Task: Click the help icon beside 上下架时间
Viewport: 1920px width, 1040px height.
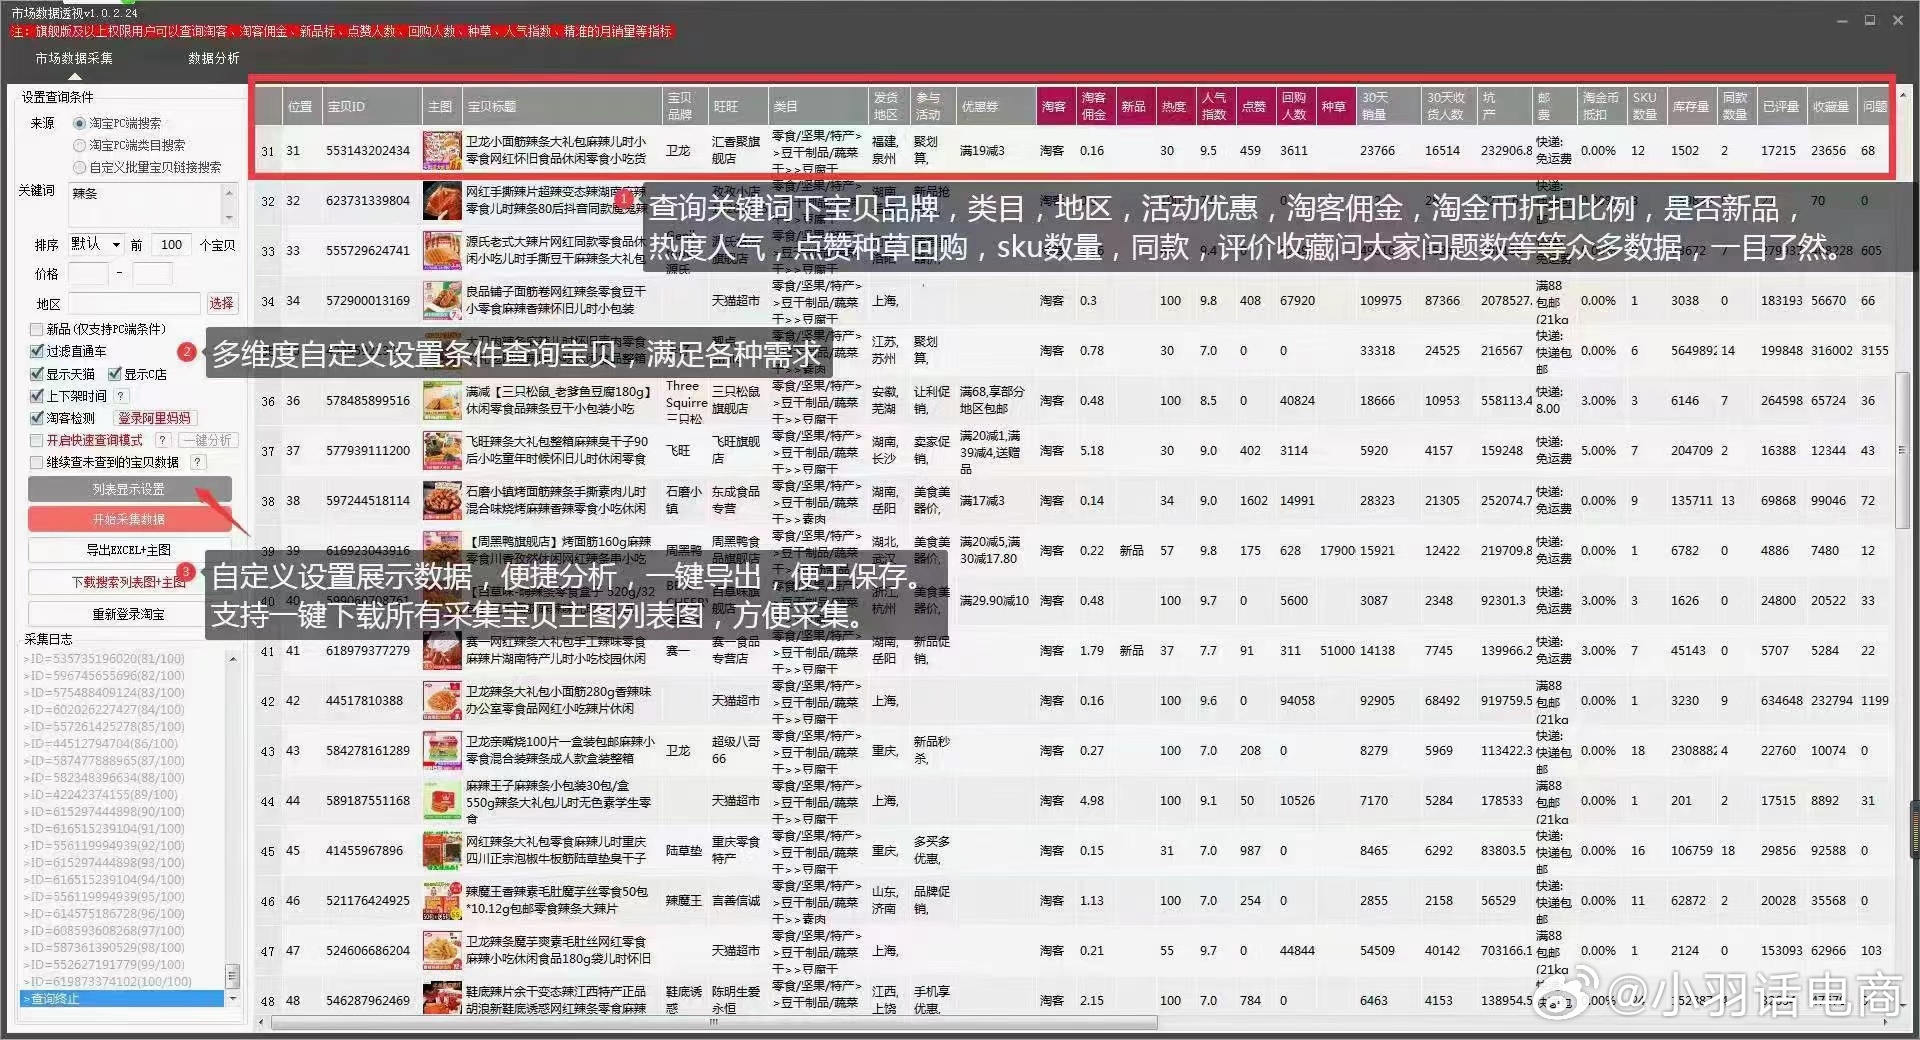Action: click(119, 396)
